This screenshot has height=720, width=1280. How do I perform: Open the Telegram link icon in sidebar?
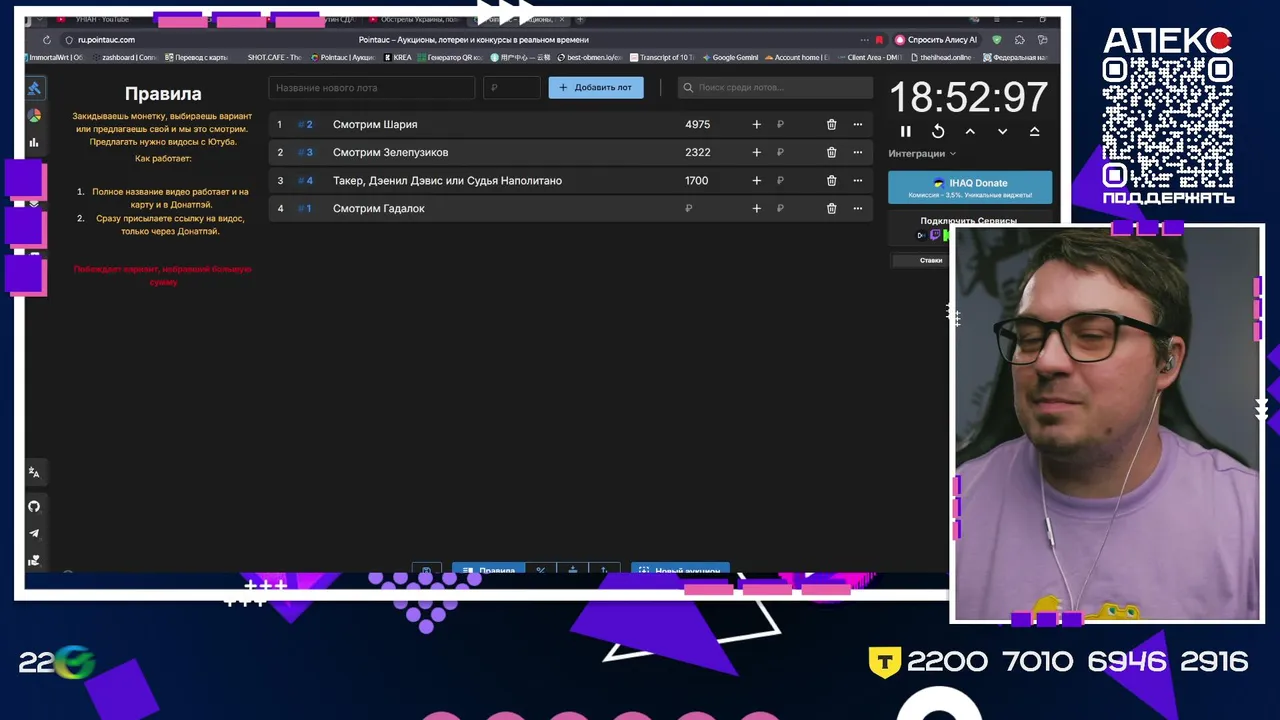point(34,534)
